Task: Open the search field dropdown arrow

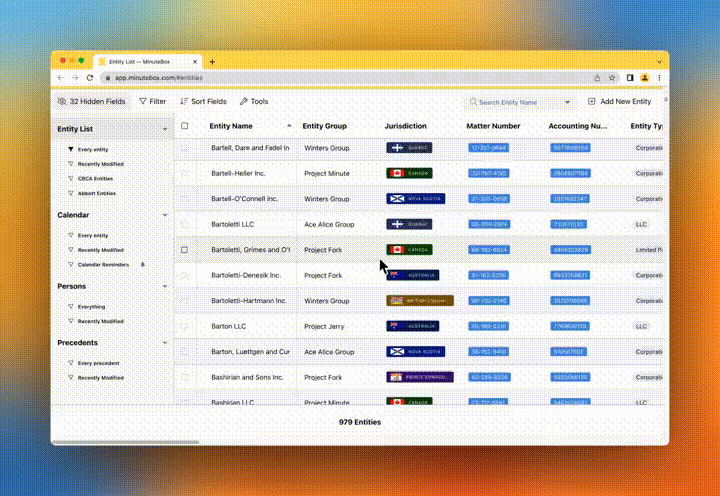Action: (568, 102)
